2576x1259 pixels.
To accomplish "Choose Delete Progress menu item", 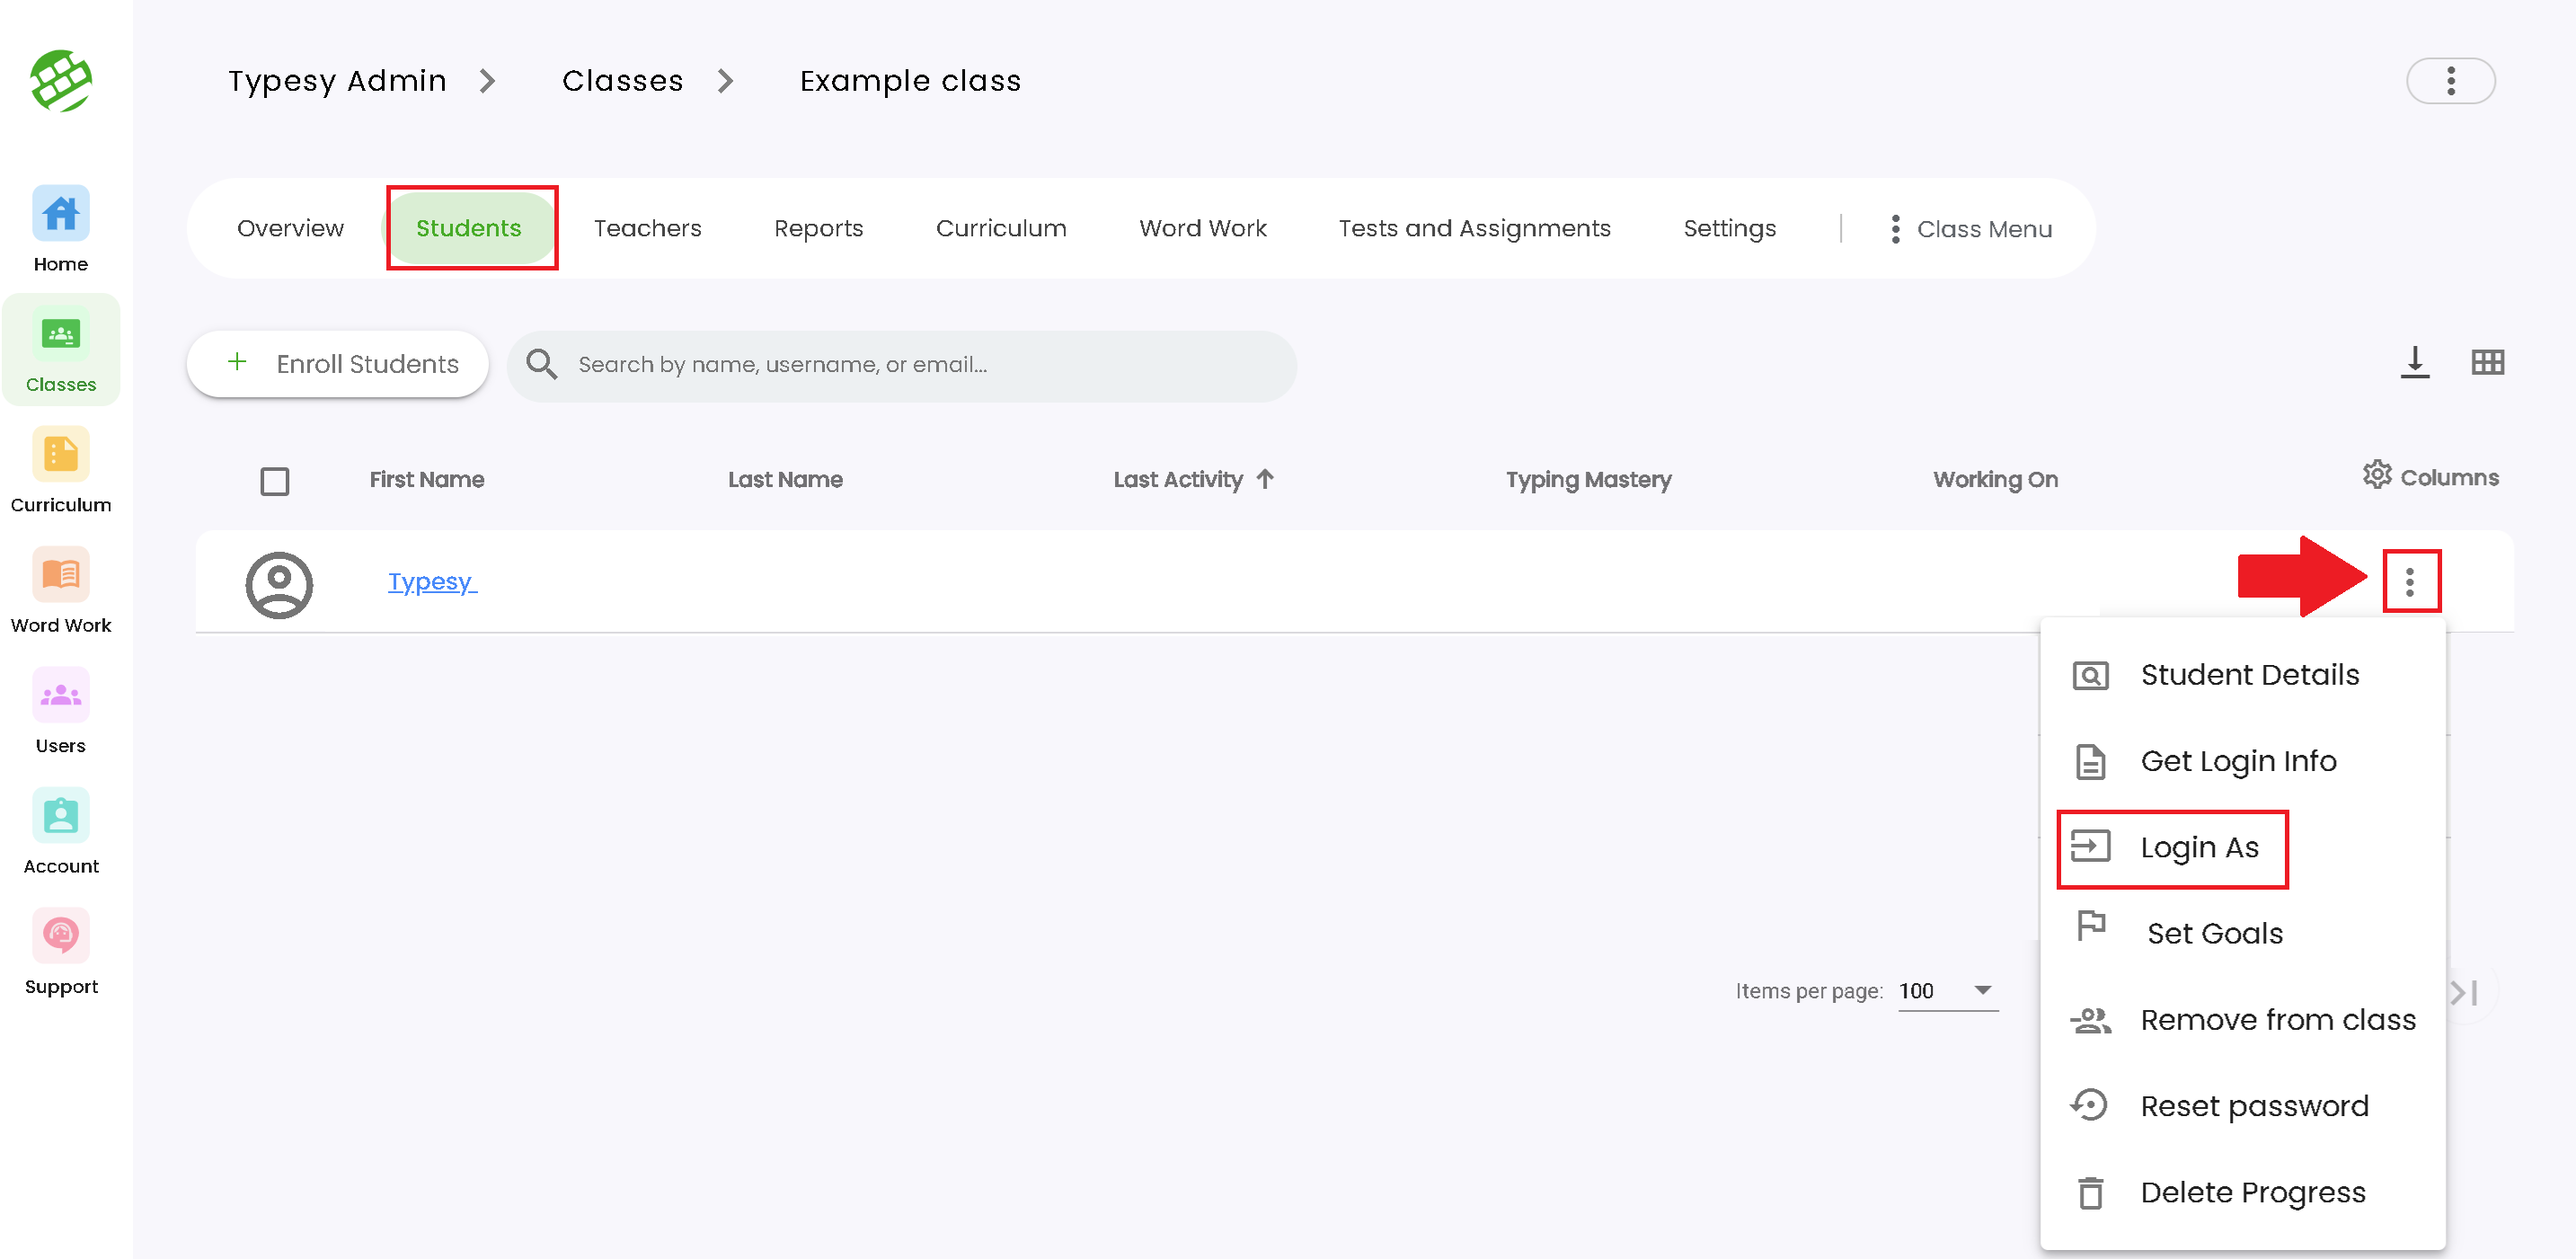I will pyautogui.click(x=2242, y=1192).
